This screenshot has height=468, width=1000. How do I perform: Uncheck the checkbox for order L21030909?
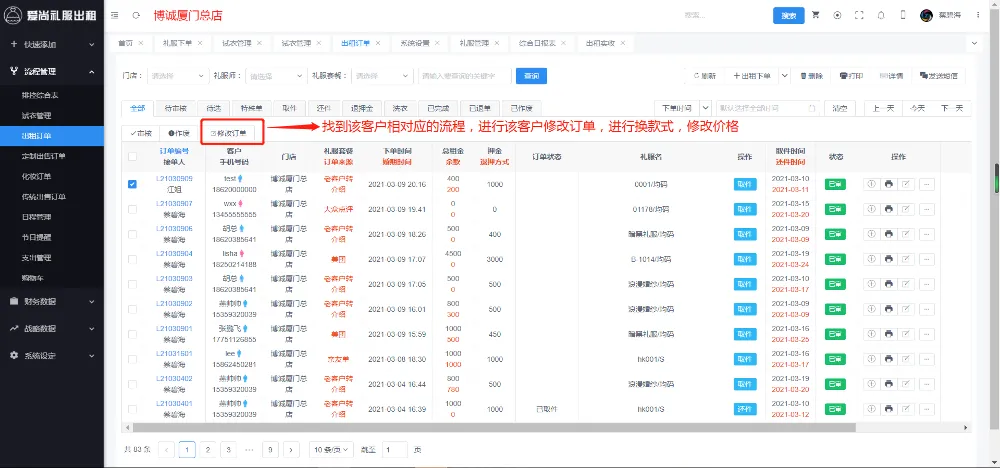pyautogui.click(x=133, y=184)
